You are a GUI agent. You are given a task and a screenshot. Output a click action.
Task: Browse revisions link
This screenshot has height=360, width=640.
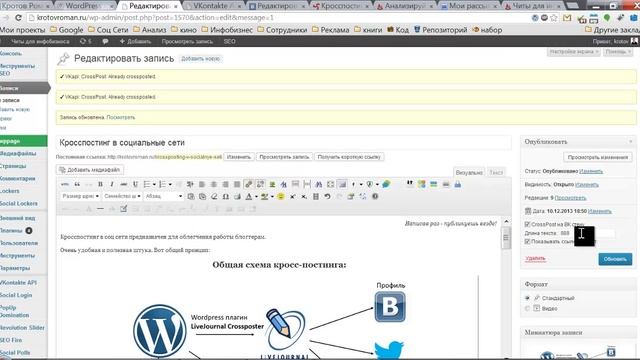(x=570, y=198)
